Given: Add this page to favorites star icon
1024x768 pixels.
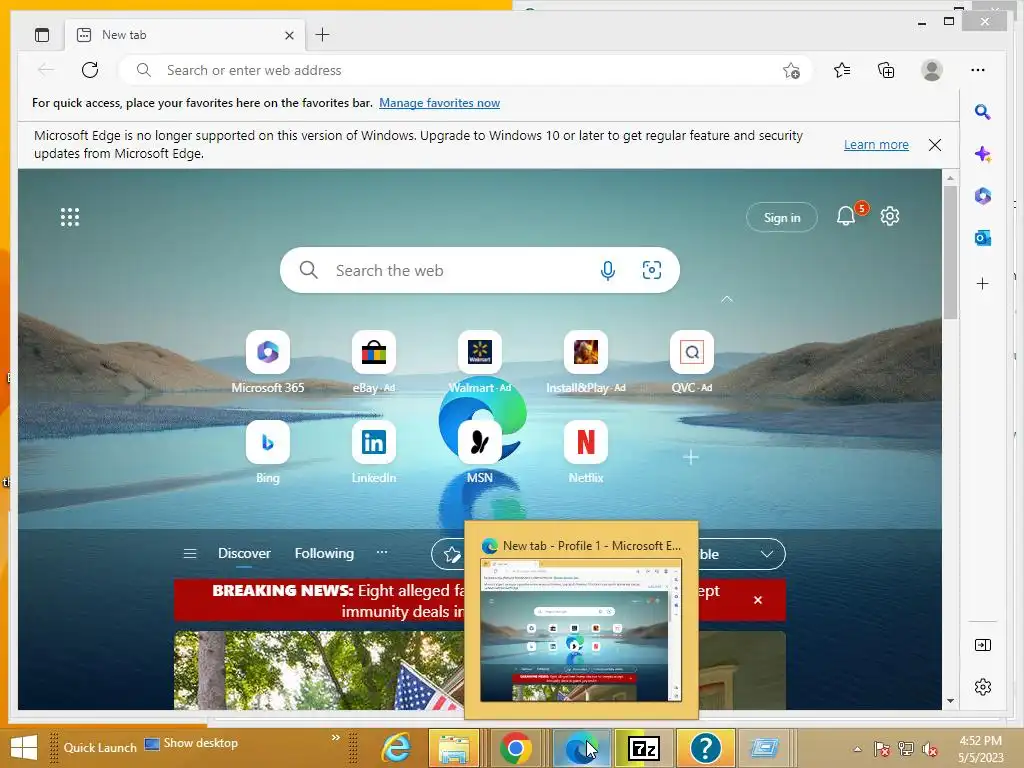Looking at the screenshot, I should coord(791,70).
